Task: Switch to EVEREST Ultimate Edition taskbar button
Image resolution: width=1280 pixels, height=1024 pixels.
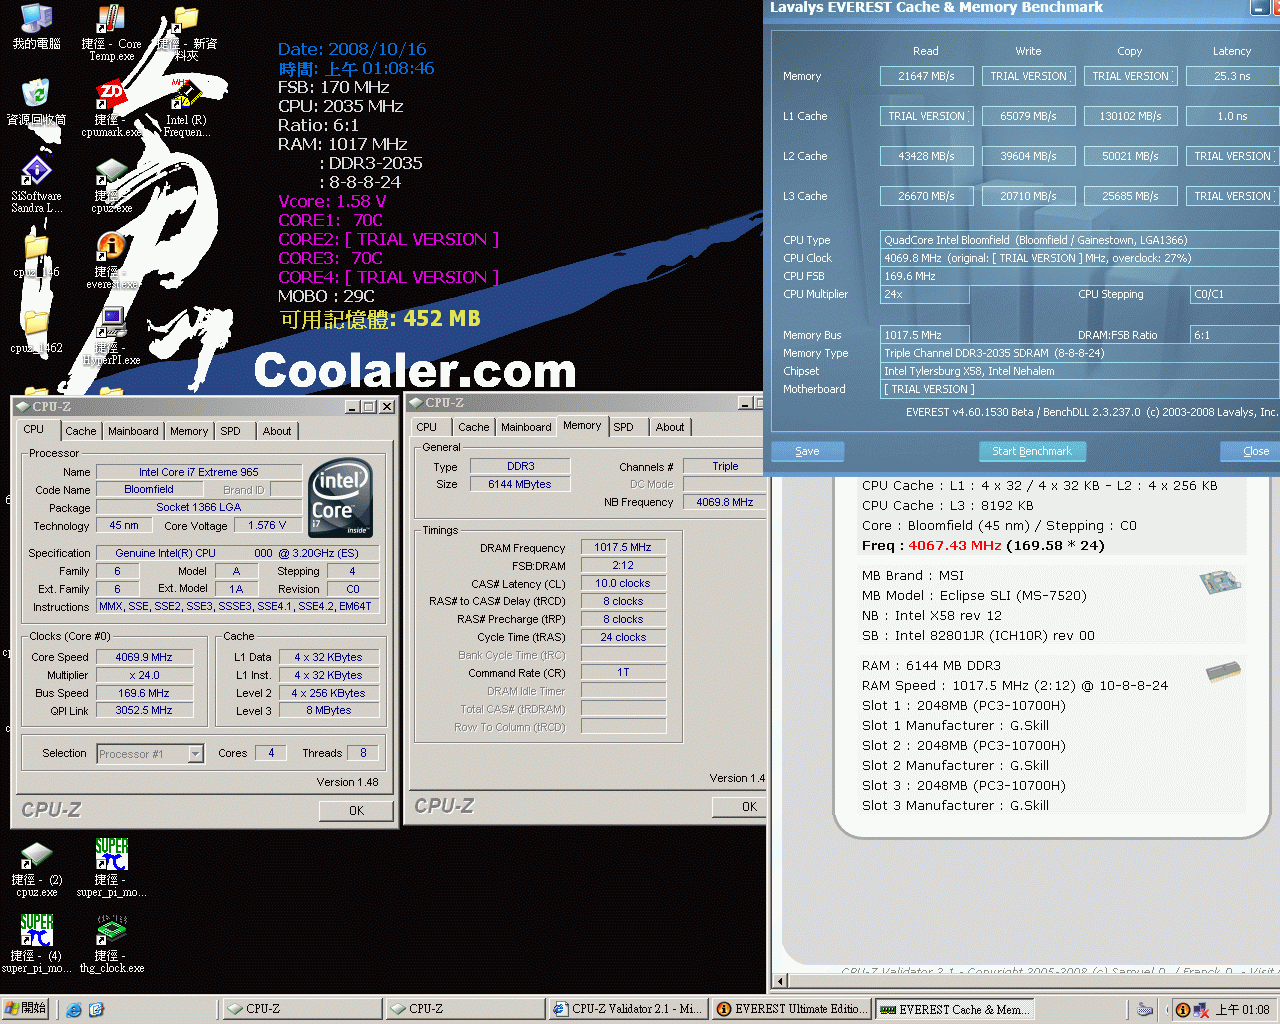Action: 792,1009
